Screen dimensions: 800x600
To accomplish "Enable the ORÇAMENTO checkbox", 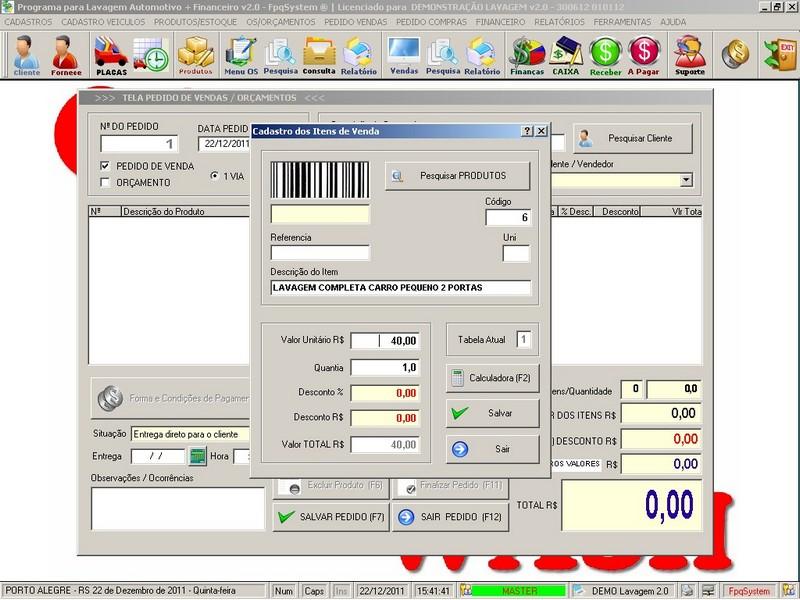I will tap(106, 182).
